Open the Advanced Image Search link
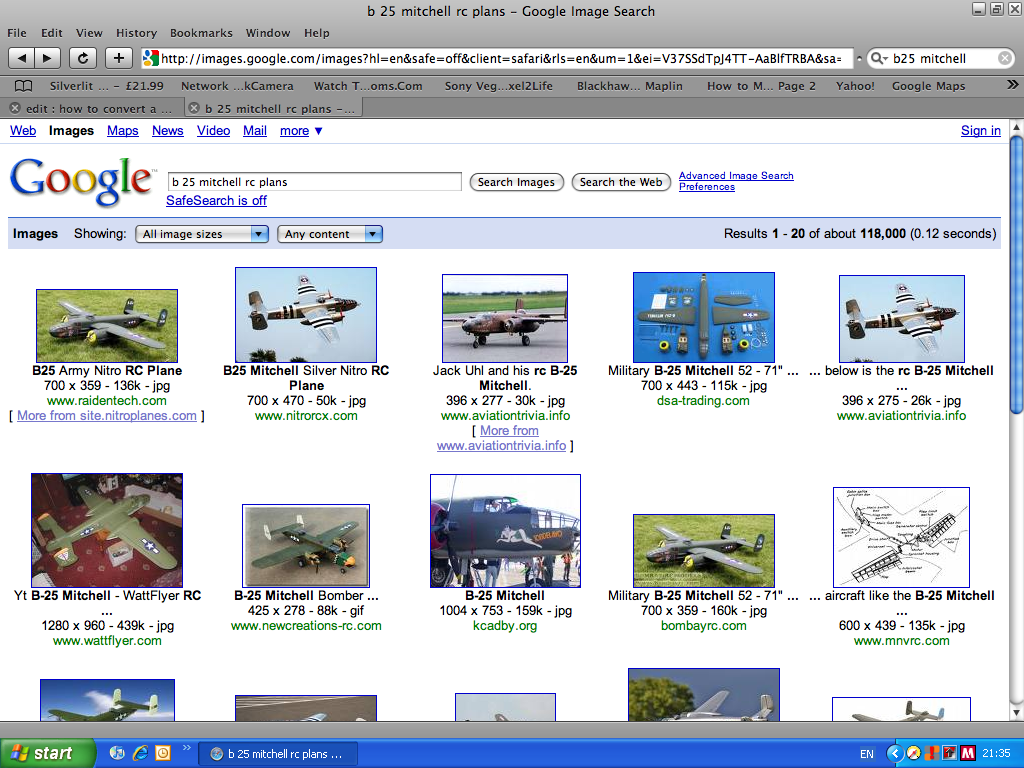Screen dimensions: 1024x768 point(736,175)
